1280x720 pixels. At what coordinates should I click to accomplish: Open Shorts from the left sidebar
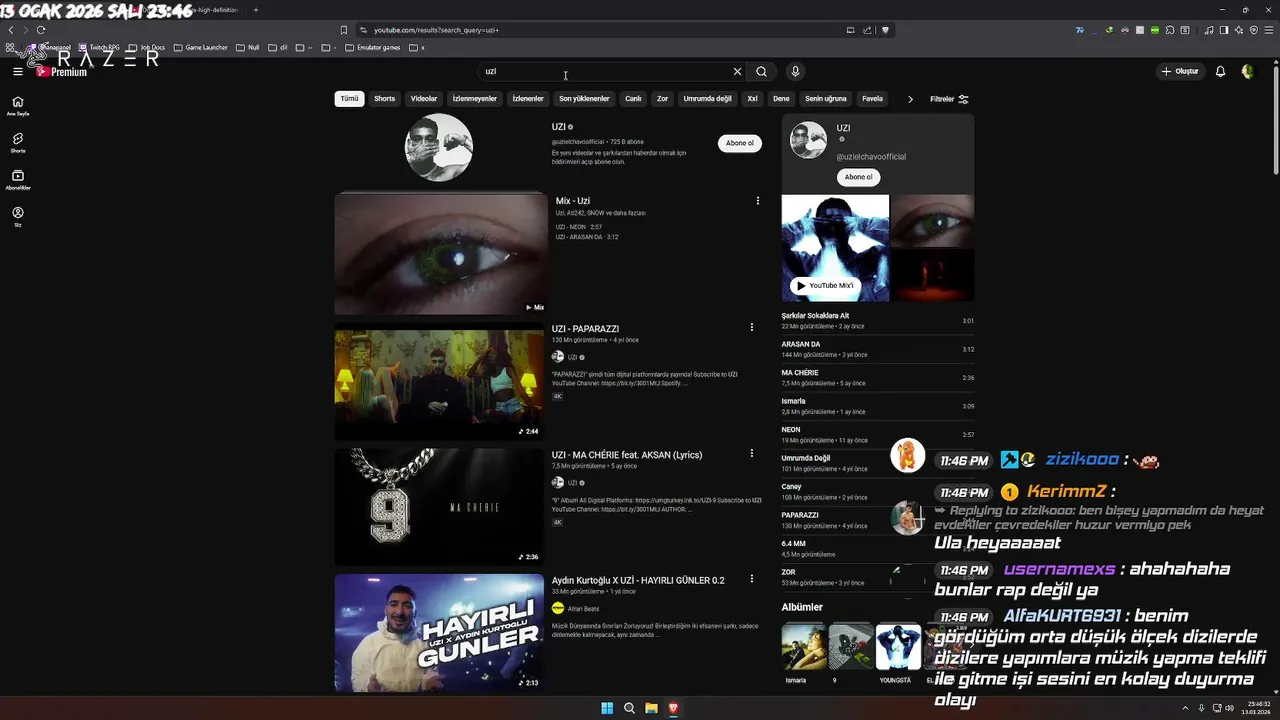coord(18,142)
